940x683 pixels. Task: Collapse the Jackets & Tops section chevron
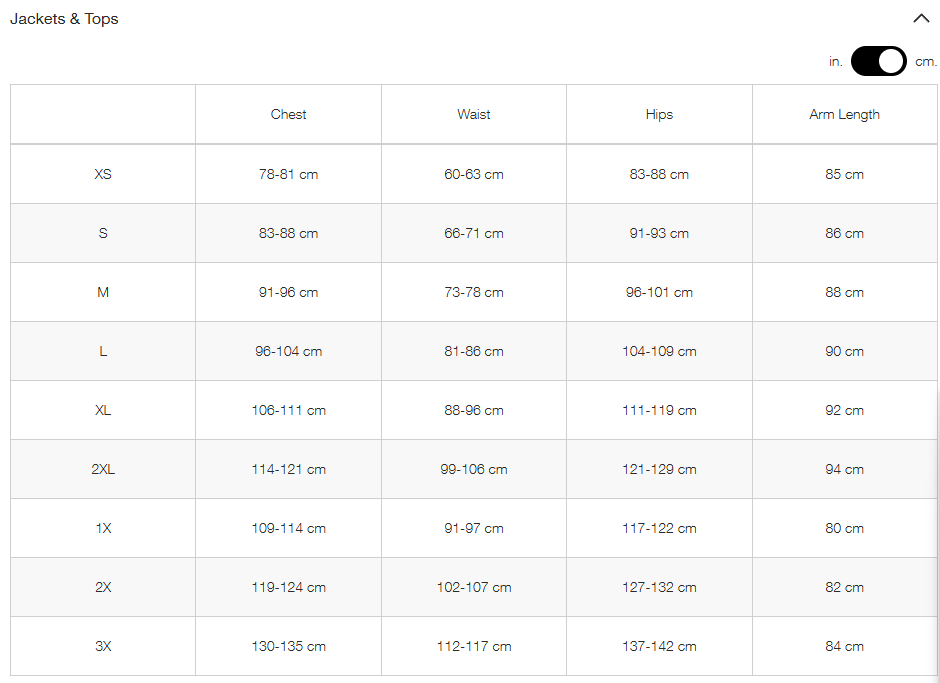[x=921, y=19]
